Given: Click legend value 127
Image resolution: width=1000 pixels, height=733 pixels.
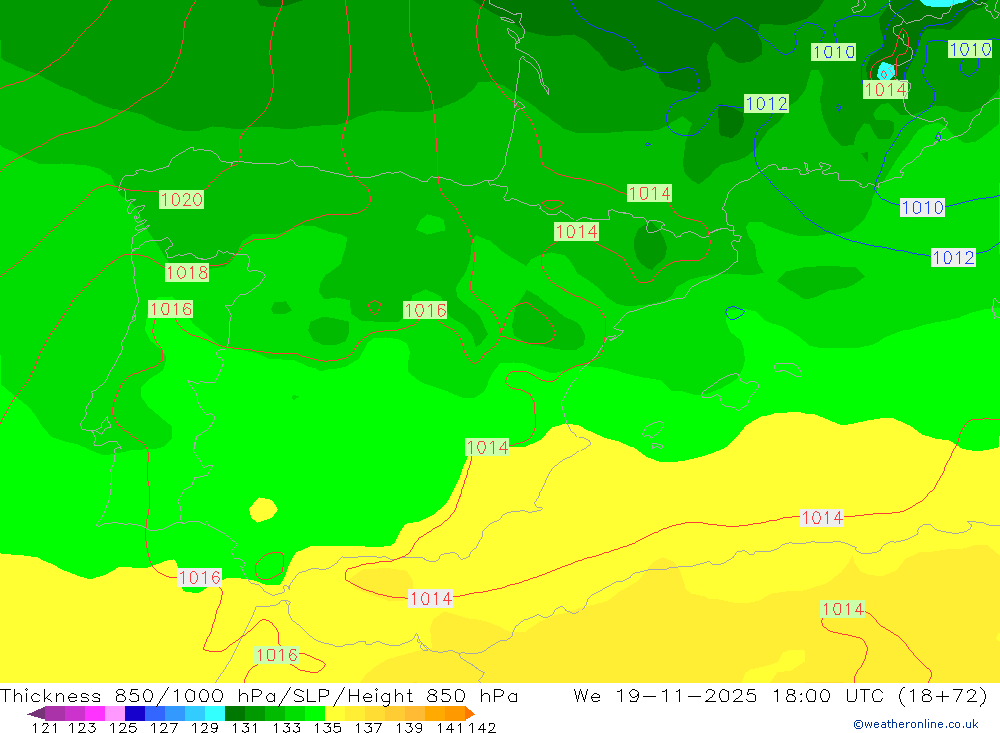Looking at the screenshot, I should click(163, 727).
